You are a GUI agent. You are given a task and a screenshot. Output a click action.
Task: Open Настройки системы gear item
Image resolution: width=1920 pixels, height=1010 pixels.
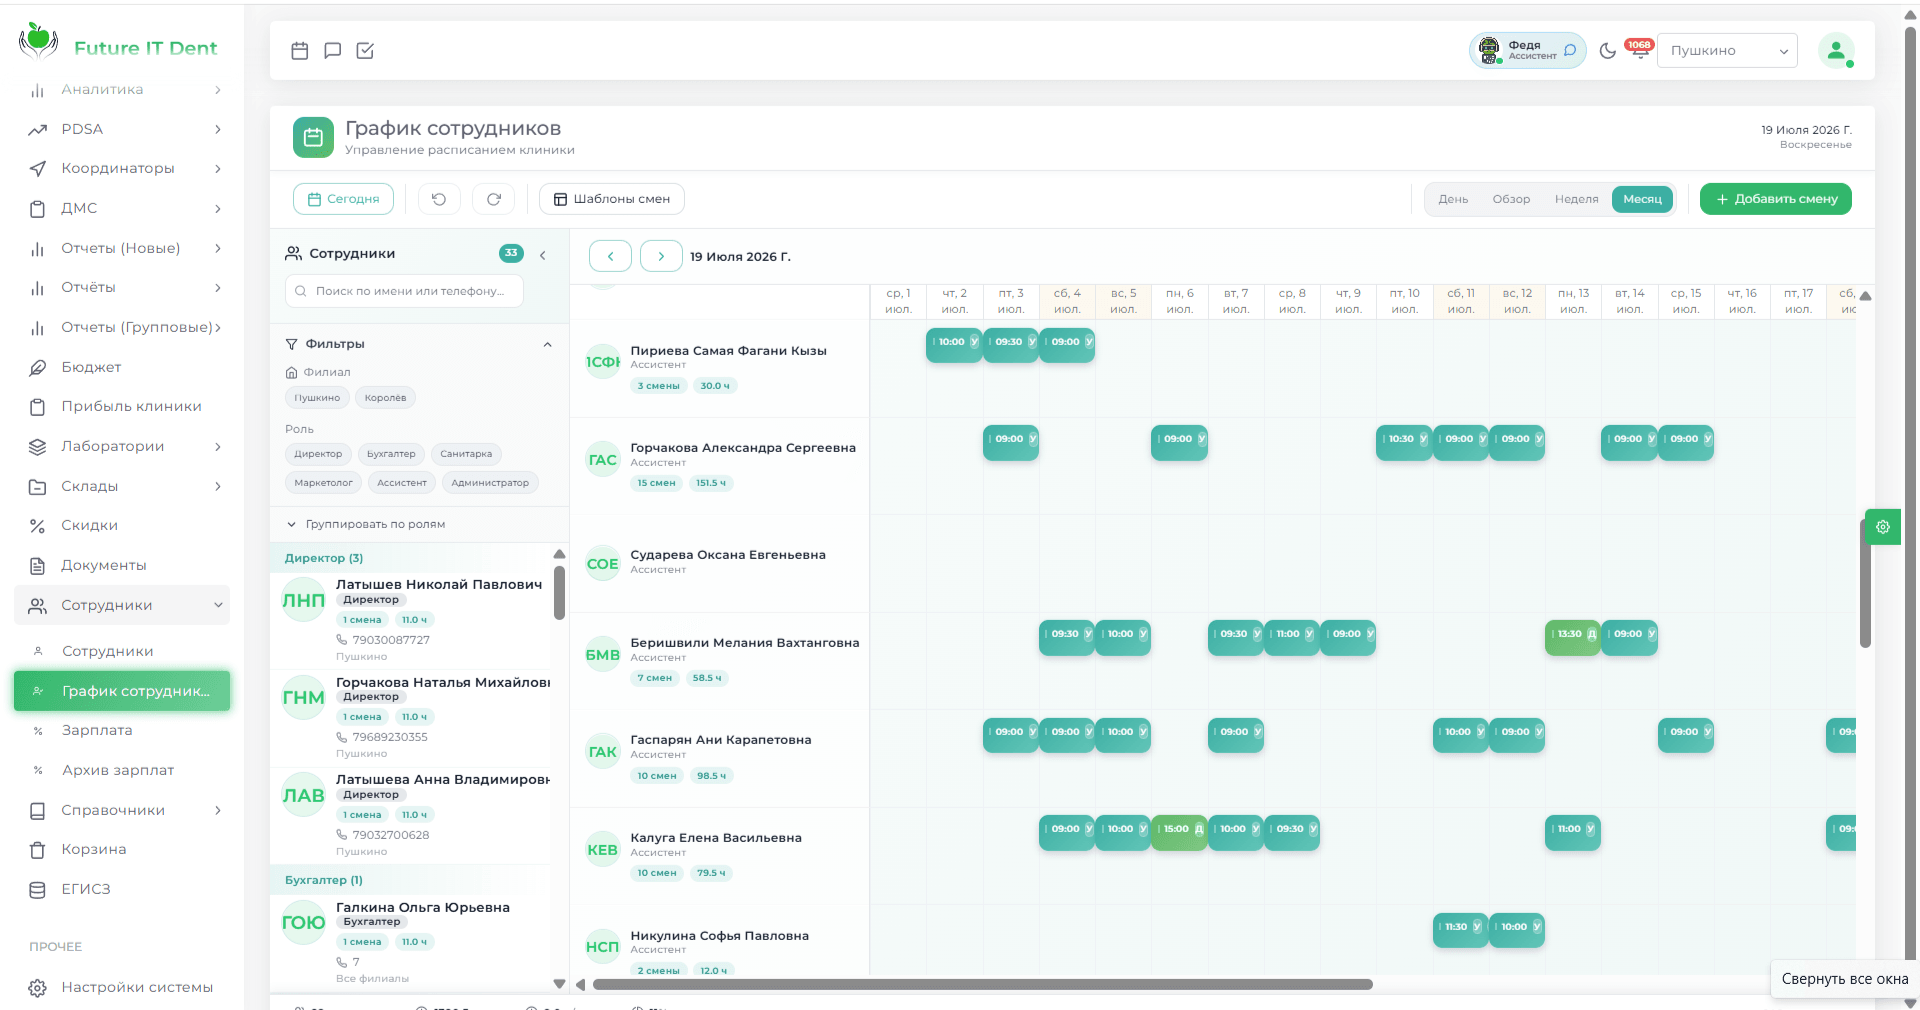click(x=122, y=987)
